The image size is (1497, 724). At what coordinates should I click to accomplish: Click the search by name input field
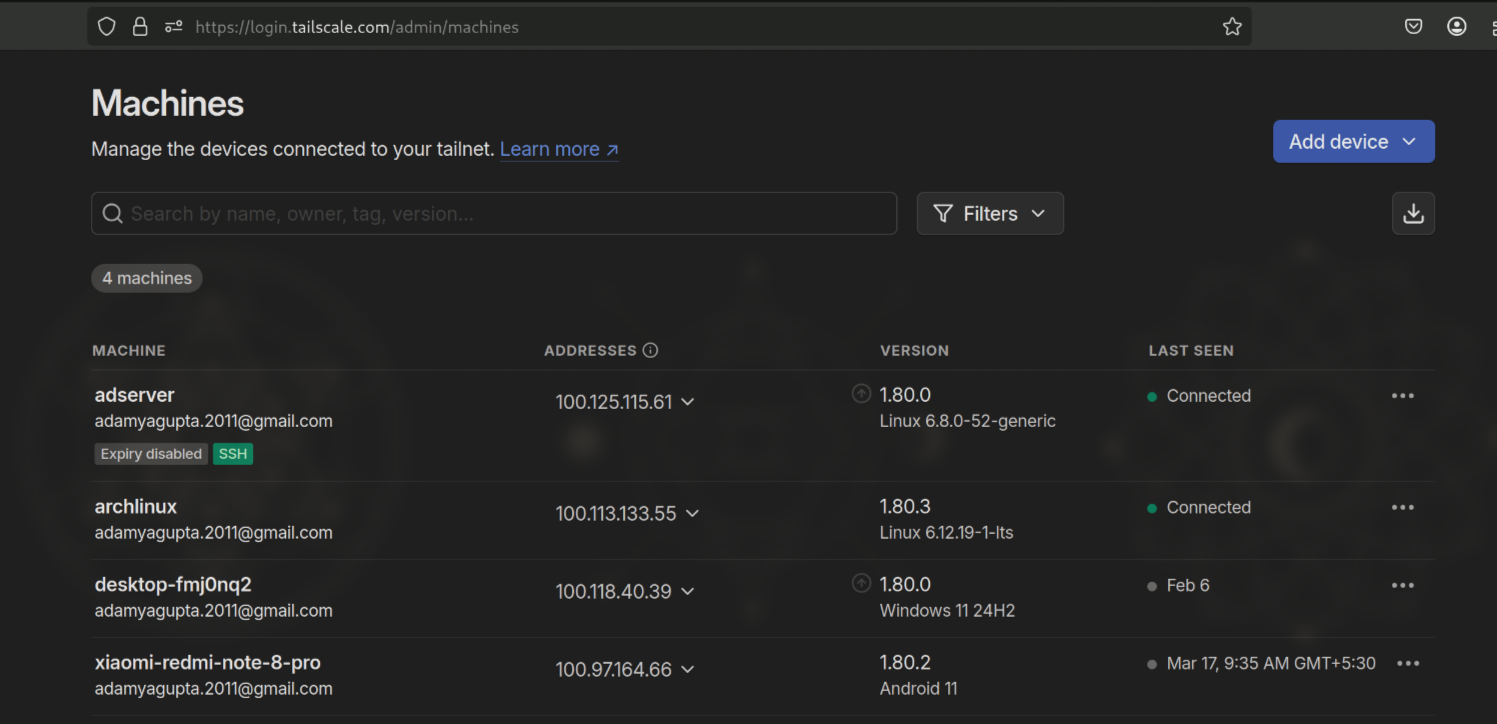click(494, 213)
